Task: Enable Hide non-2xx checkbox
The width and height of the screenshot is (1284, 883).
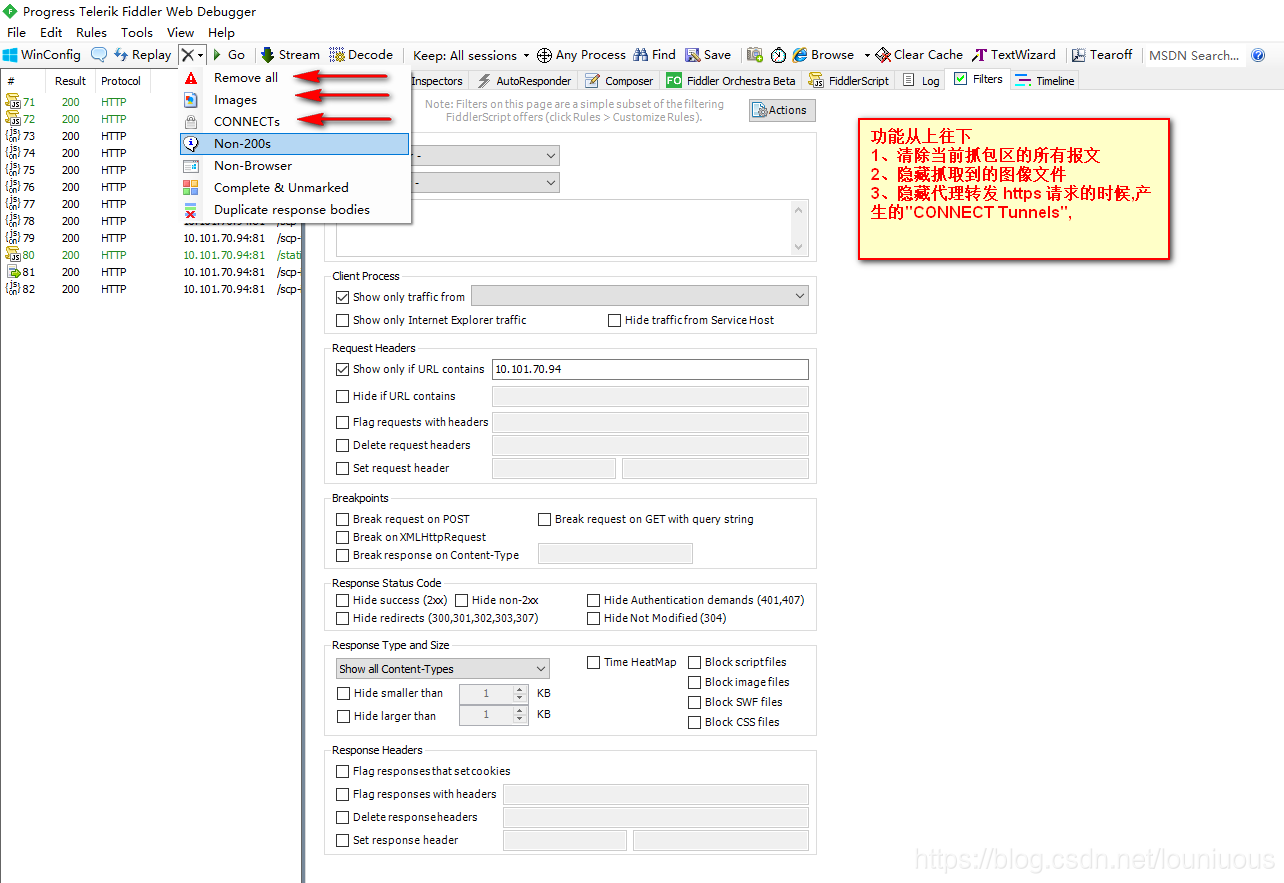Action: tap(462, 600)
